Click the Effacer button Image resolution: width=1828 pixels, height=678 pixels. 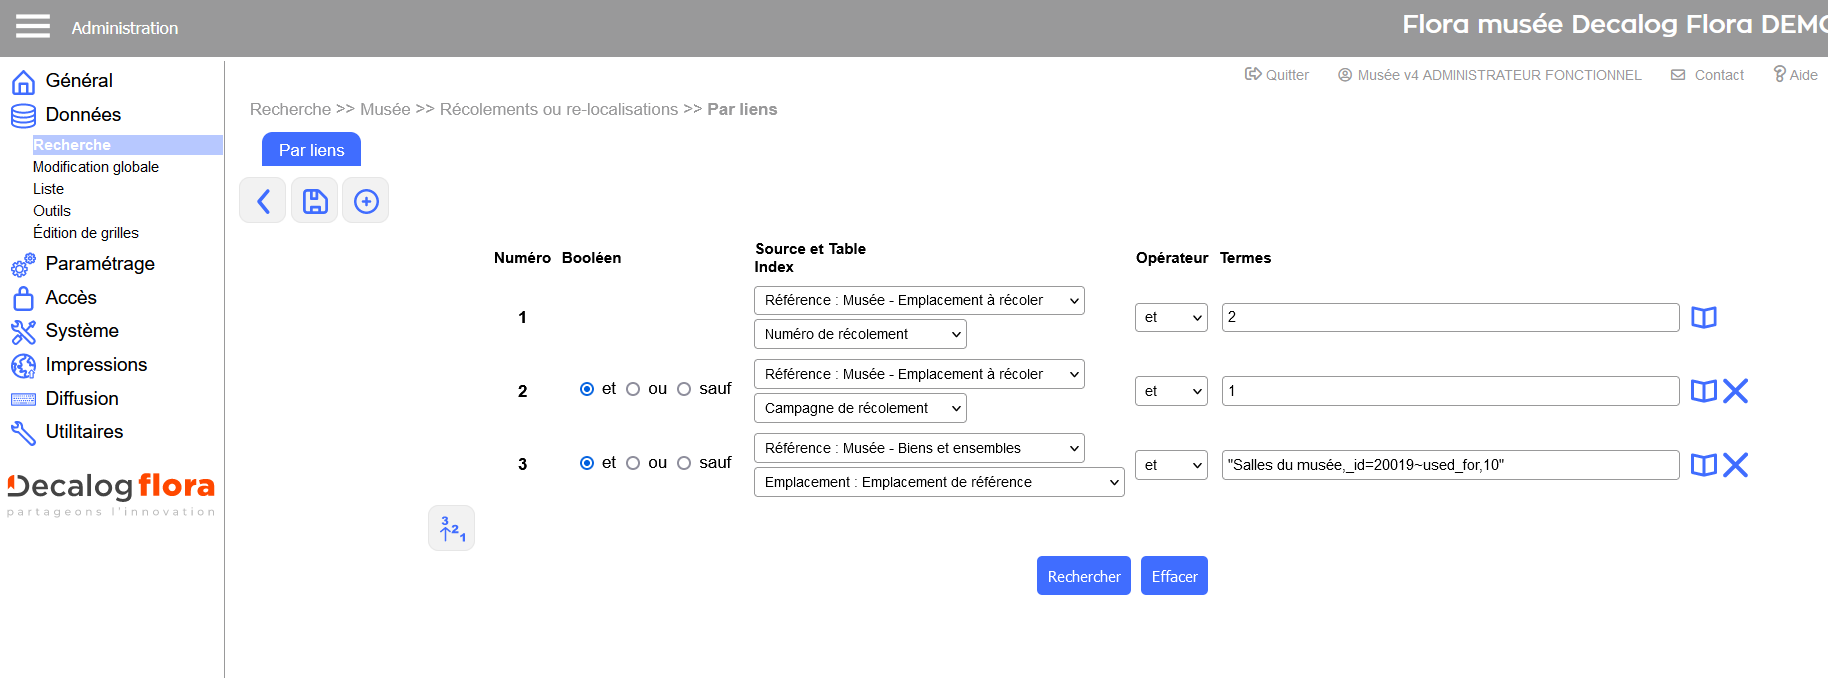click(1174, 576)
